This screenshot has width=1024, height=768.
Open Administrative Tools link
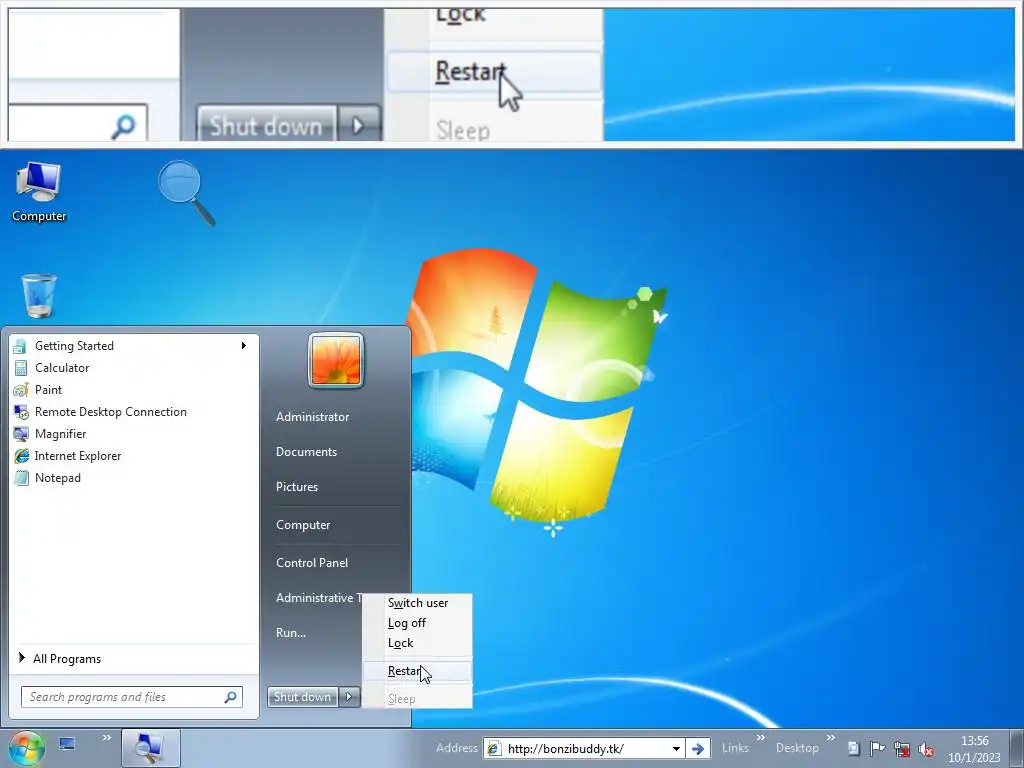319,598
